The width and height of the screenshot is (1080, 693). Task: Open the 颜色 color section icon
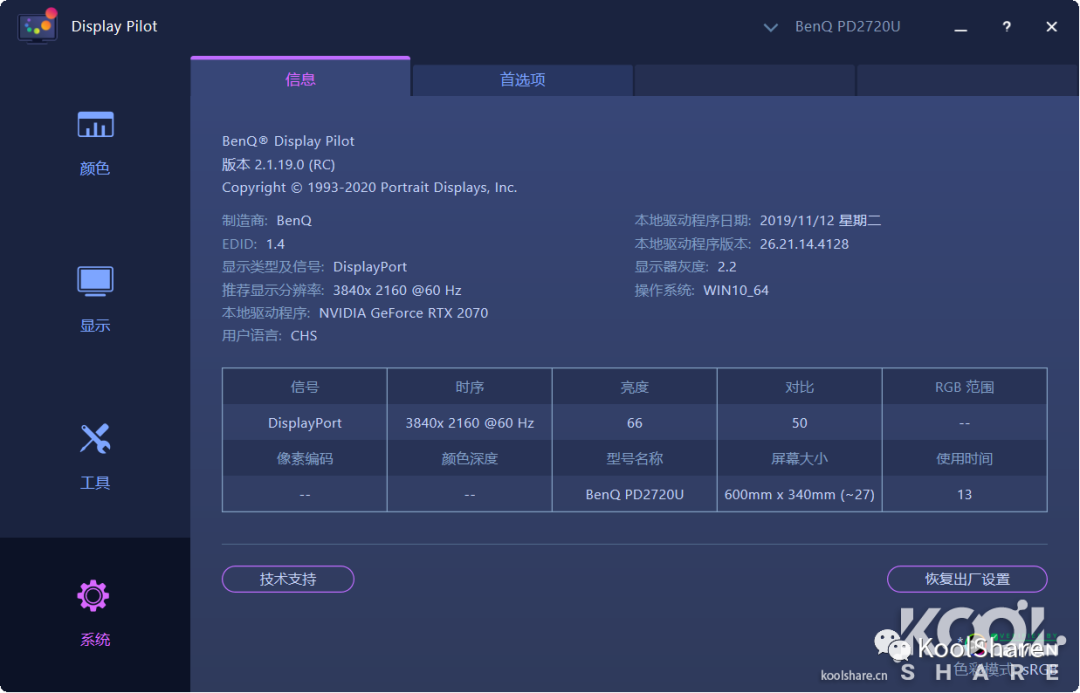(x=95, y=125)
